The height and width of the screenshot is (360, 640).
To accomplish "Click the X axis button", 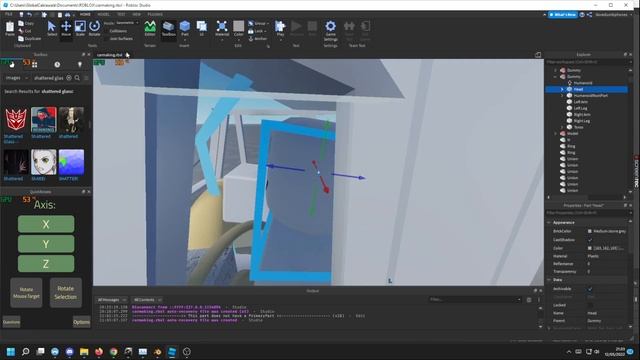I will coord(46,224).
